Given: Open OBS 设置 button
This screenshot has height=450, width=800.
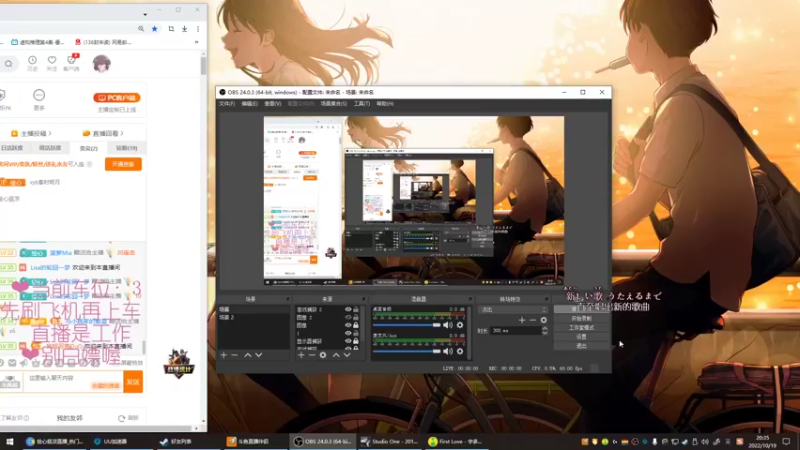Looking at the screenshot, I should [581, 337].
